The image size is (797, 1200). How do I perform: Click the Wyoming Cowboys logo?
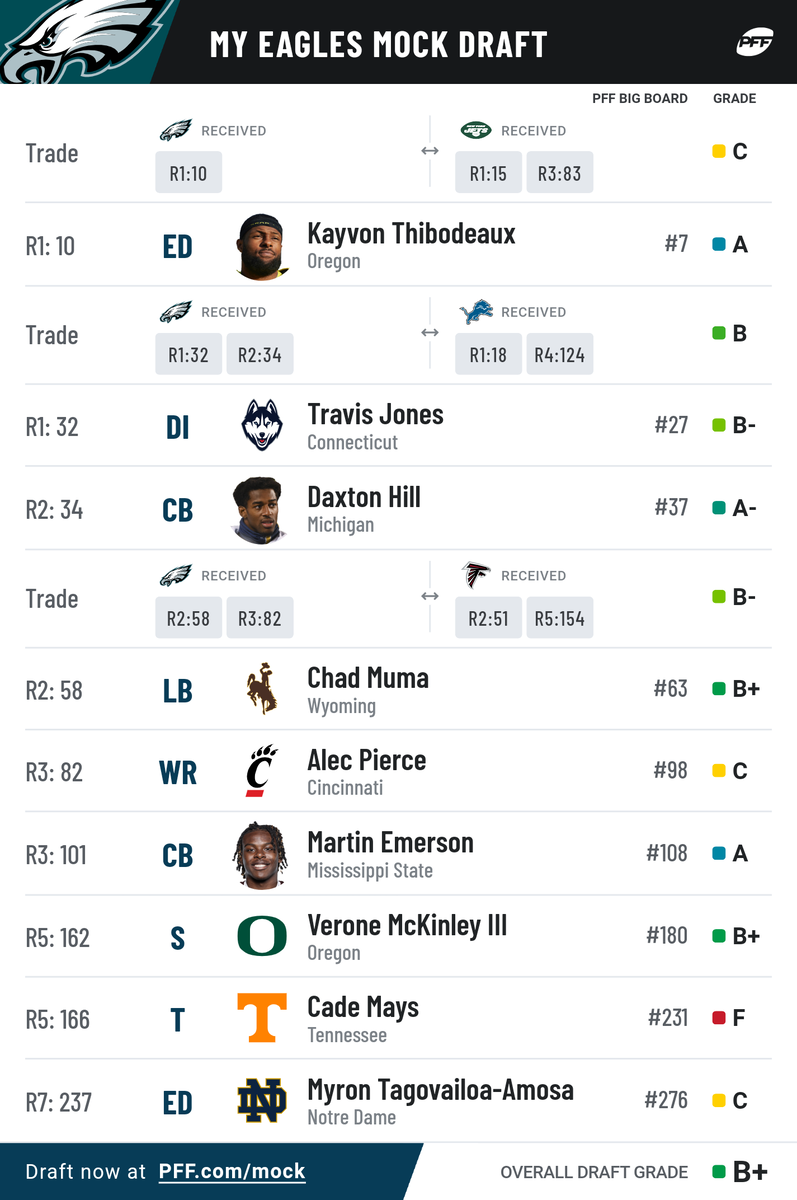(262, 689)
